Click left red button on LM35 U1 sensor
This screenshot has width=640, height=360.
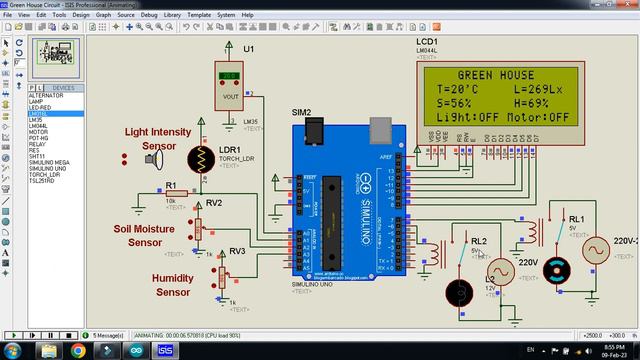click(222, 83)
